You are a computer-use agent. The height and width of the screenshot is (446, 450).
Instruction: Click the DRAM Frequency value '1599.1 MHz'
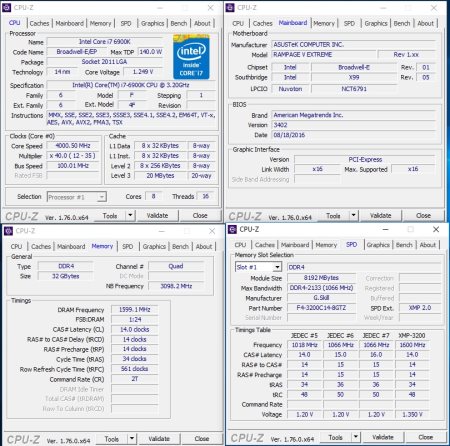pos(134,310)
